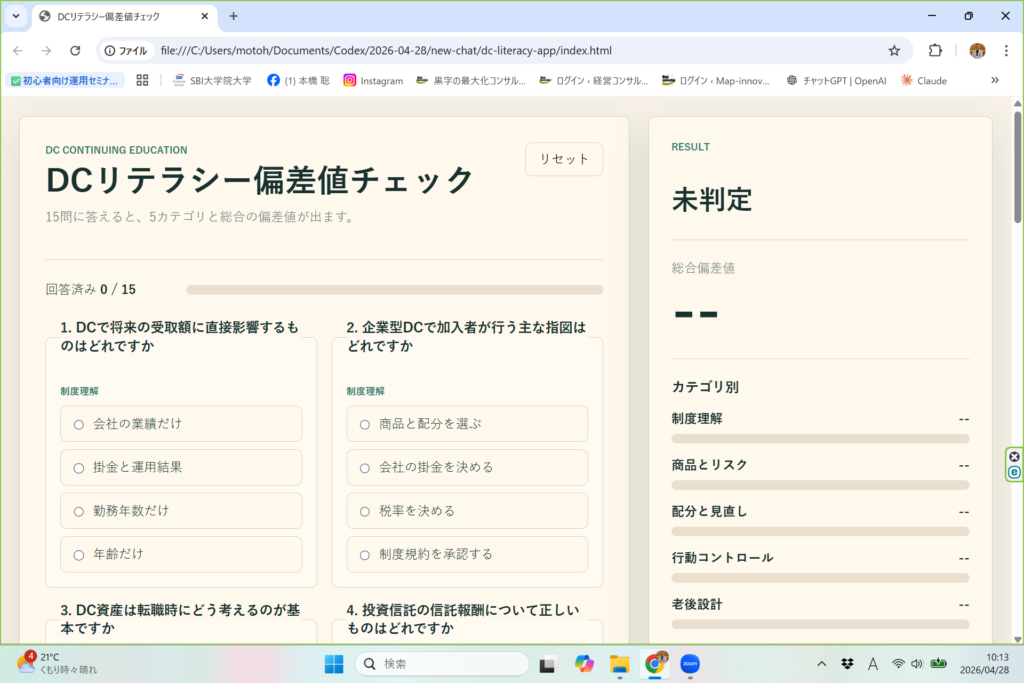The height and width of the screenshot is (683, 1024).
Task: Select the answer 掛金と運用結果
Action: point(181,467)
